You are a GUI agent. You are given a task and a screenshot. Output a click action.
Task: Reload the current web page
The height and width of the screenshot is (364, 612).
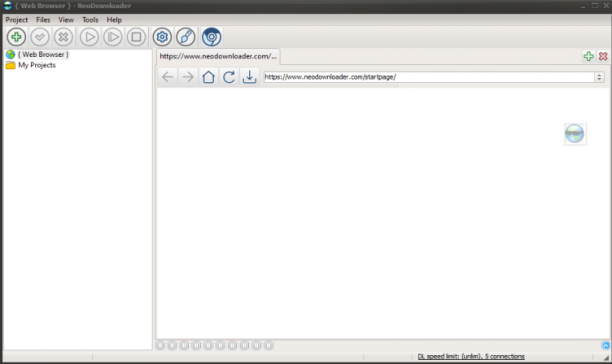click(229, 77)
